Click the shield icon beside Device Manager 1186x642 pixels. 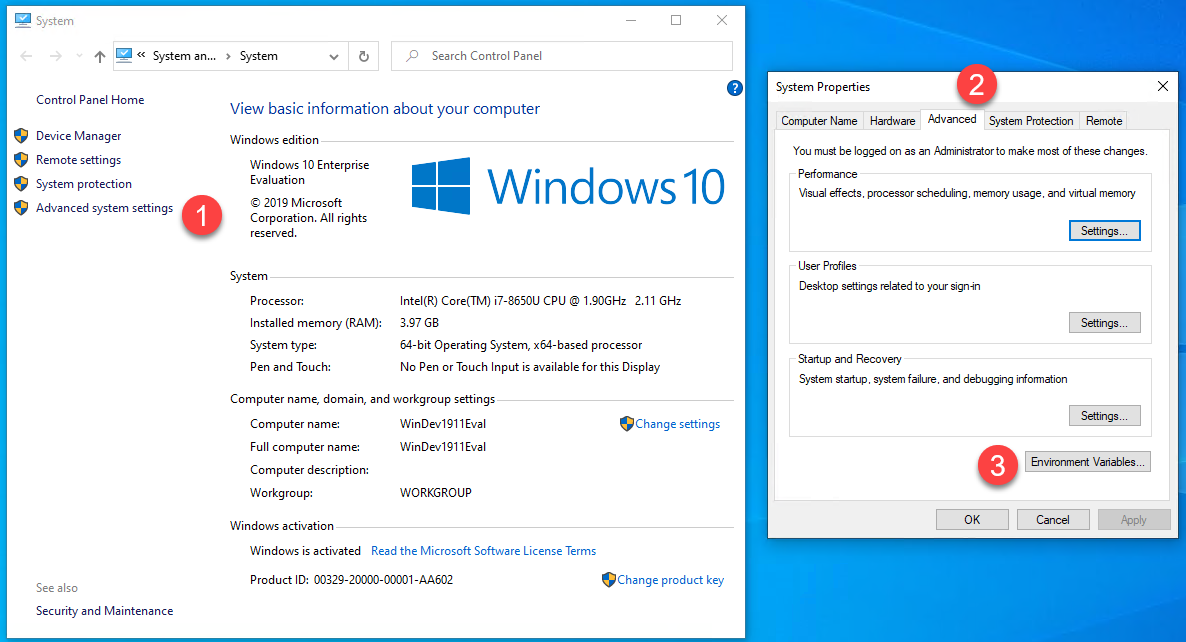(x=21, y=135)
